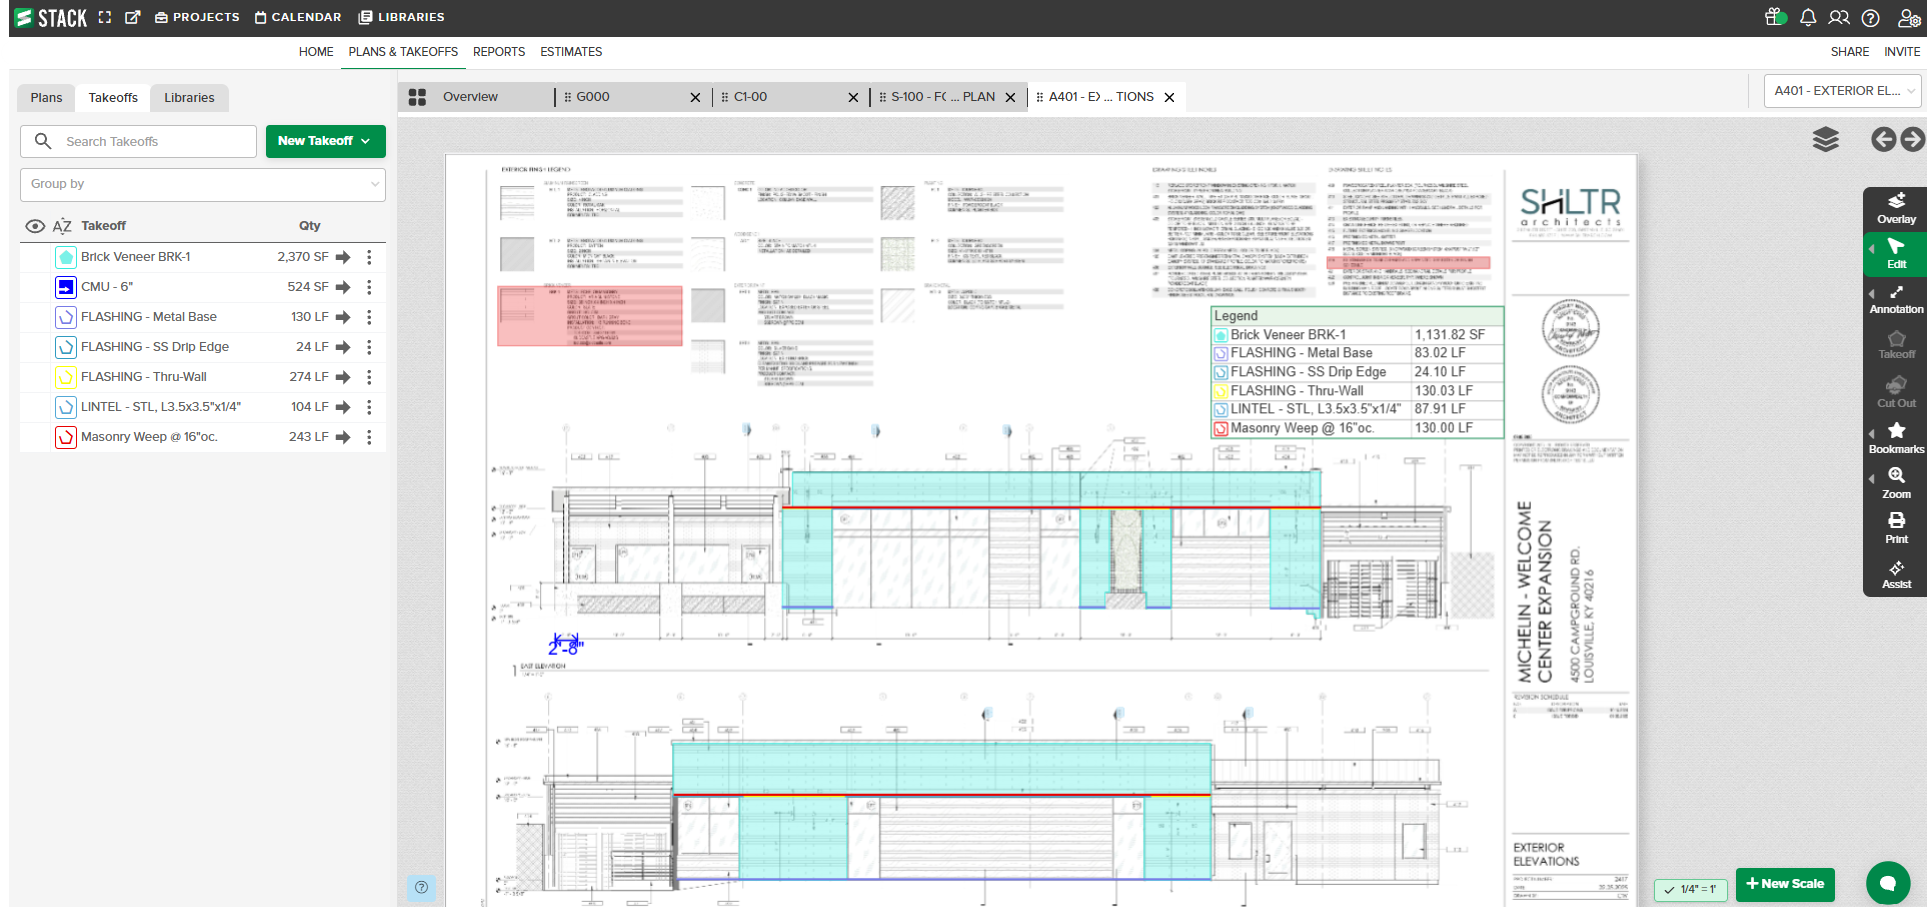Open the ESTIMATES menu
Screen dimensions: 1927x907
pyautogui.click(x=571, y=52)
